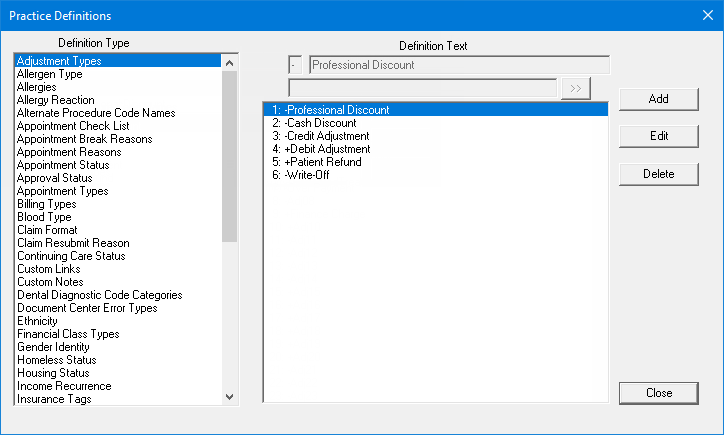Click the small sign prefix box
The height and width of the screenshot is (435, 724).
[x=295, y=65]
